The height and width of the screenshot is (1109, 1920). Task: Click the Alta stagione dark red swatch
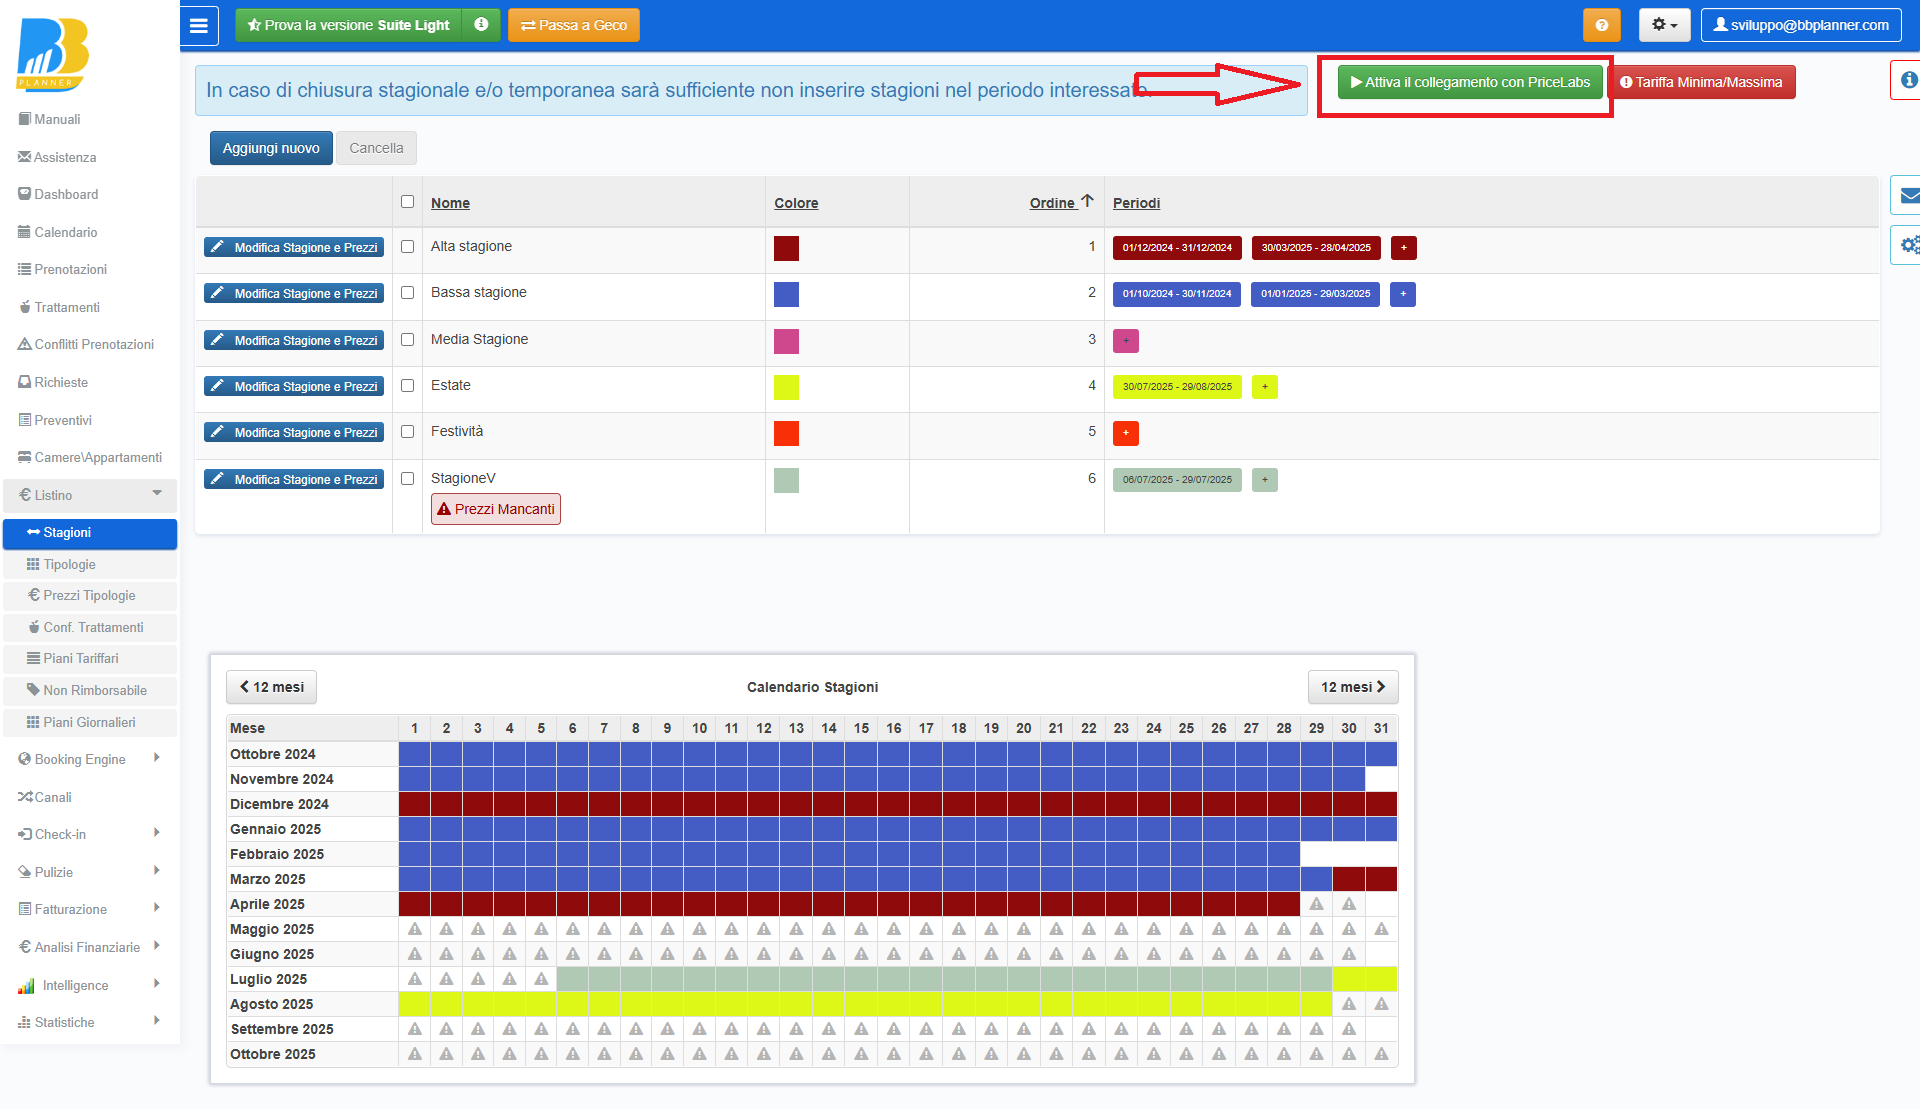coord(786,248)
